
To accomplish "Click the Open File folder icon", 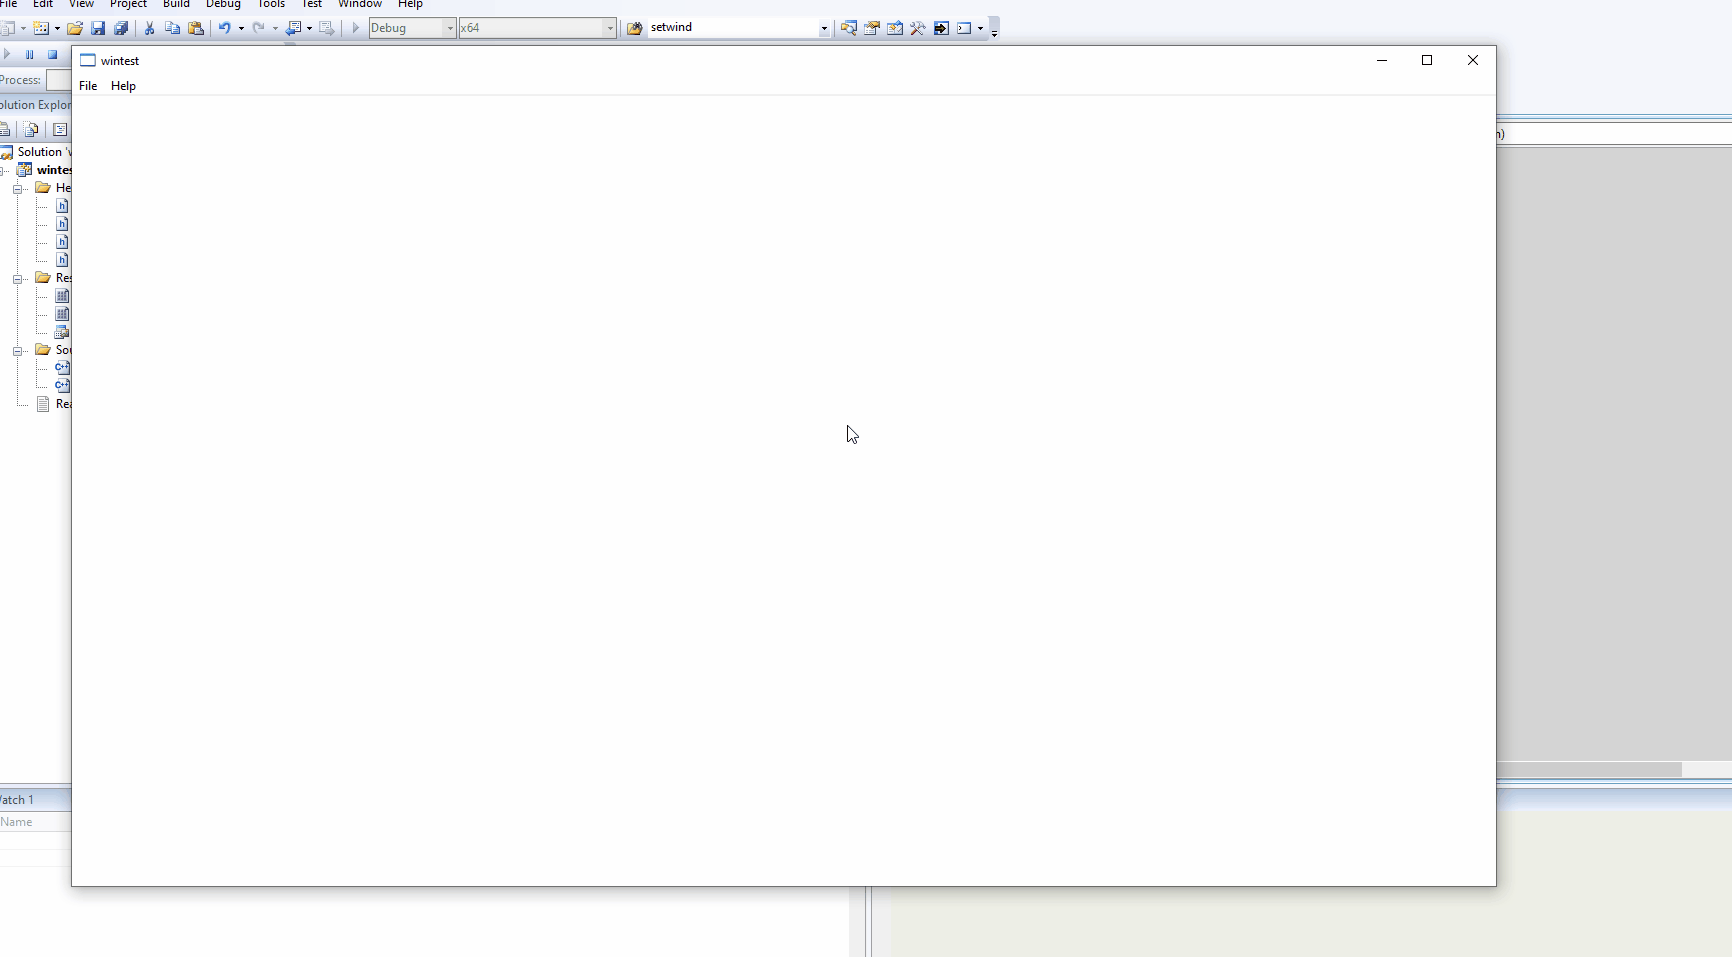I will pos(75,28).
